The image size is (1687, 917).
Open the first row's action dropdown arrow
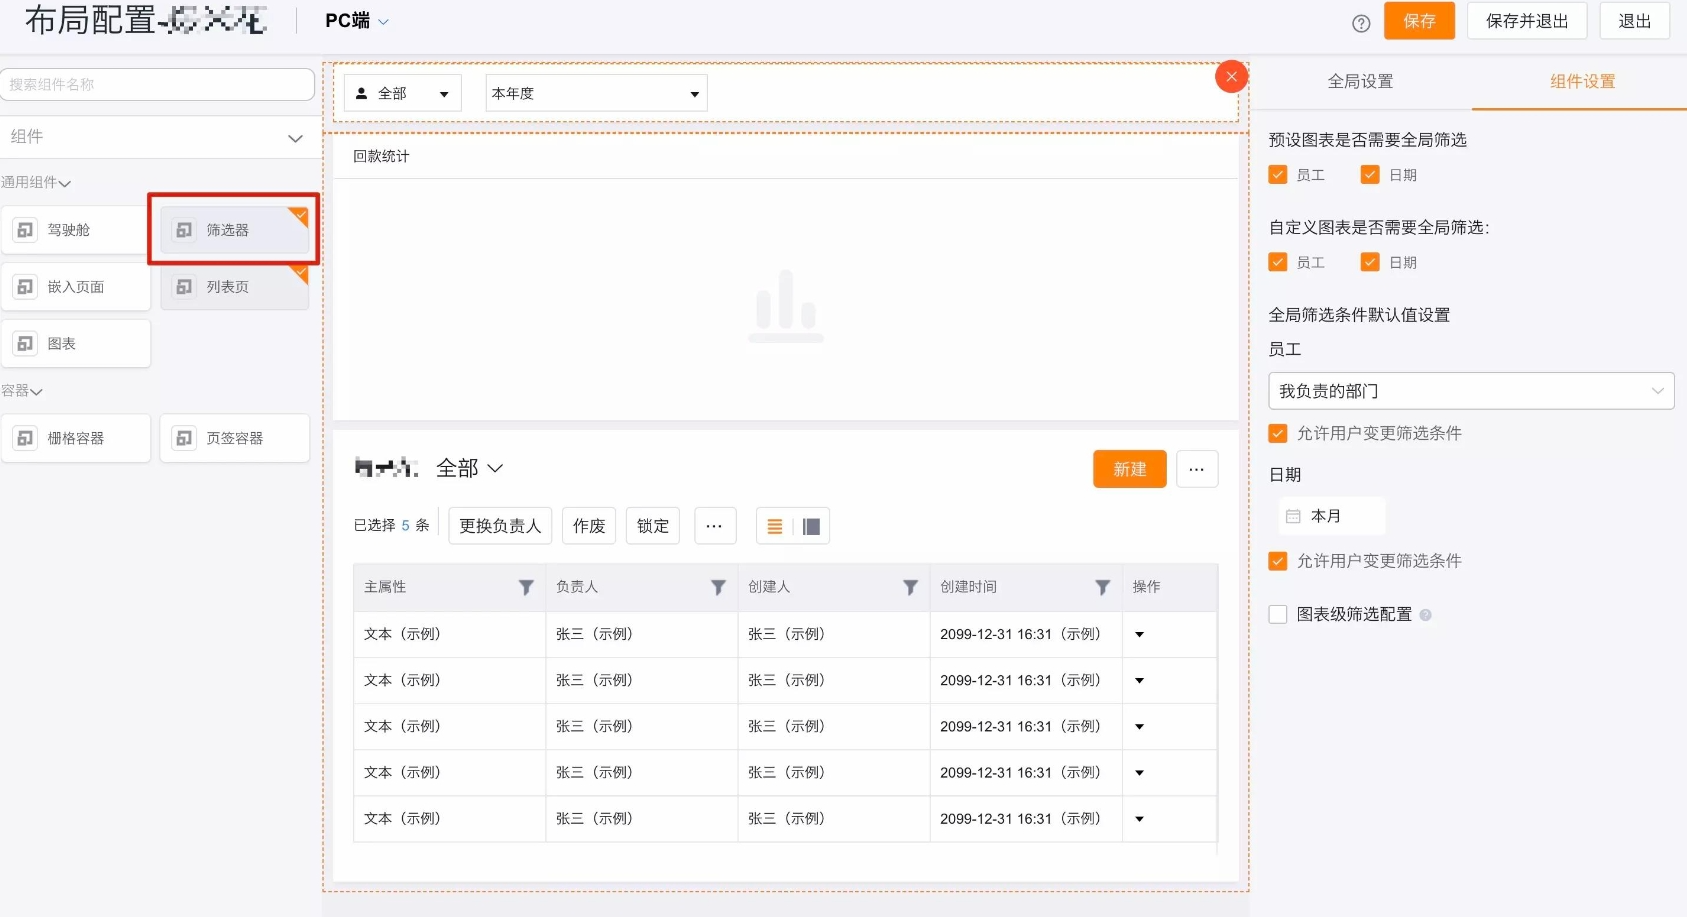pos(1139,635)
